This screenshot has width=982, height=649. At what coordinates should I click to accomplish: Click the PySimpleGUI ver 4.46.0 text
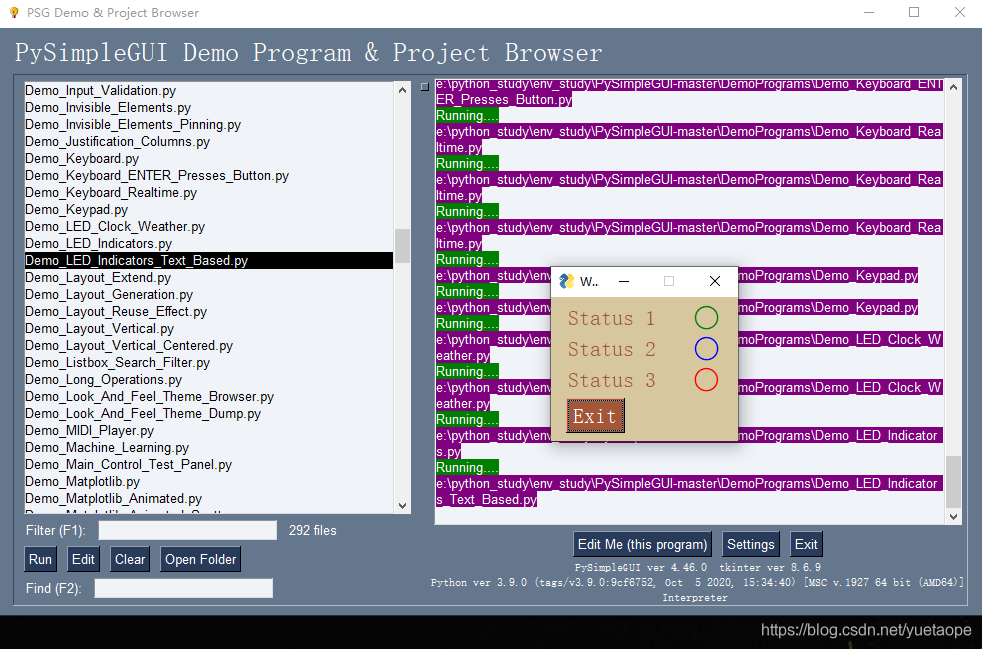click(641, 568)
